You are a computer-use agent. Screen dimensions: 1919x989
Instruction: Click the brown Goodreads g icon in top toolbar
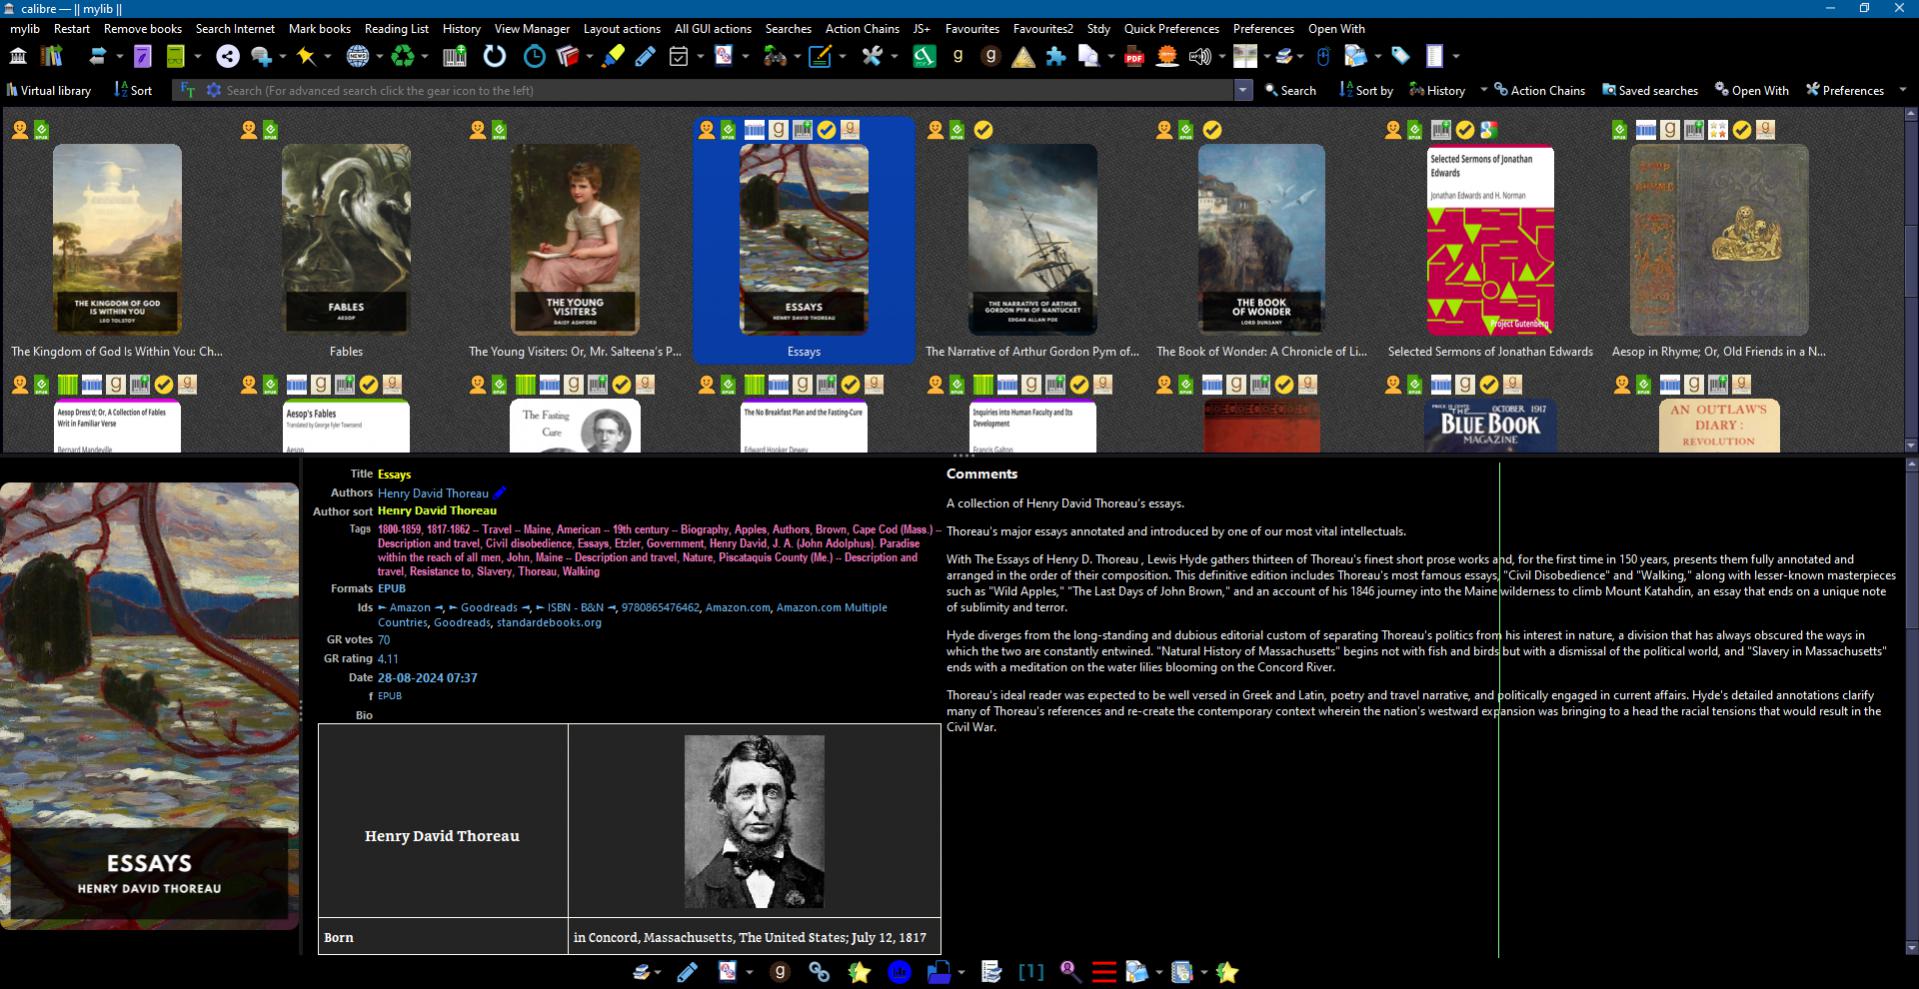point(991,57)
